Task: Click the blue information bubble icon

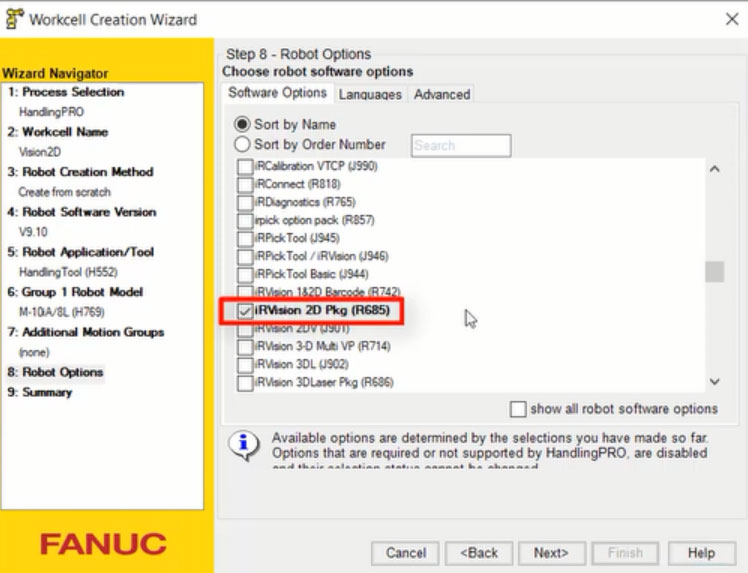Action: coord(244,445)
